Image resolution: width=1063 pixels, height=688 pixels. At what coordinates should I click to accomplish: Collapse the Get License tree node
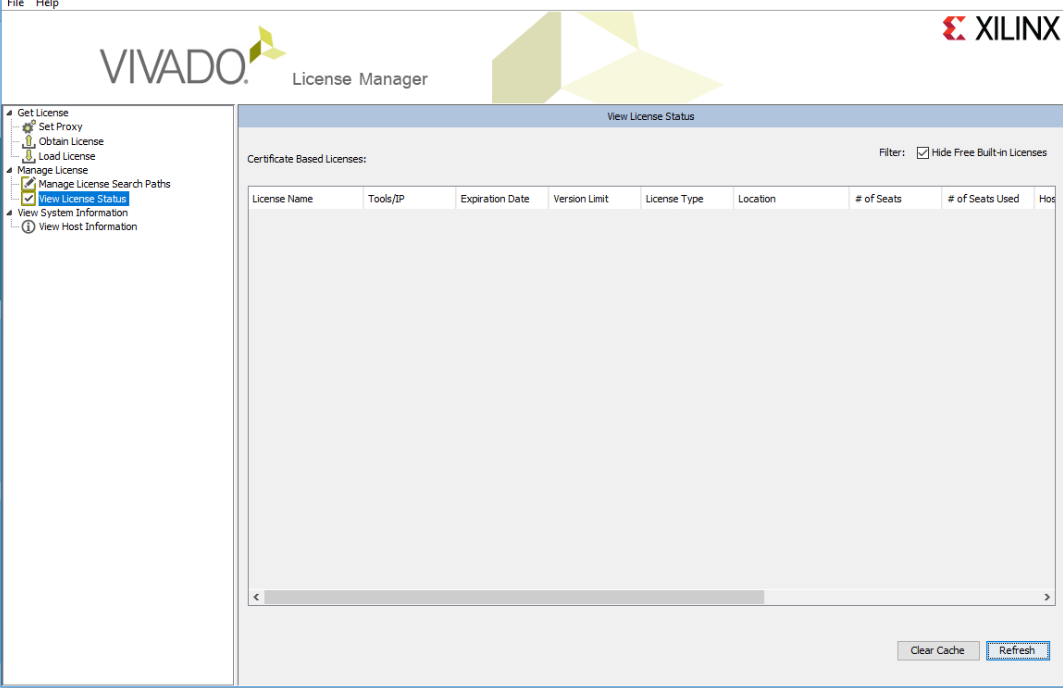(x=10, y=113)
